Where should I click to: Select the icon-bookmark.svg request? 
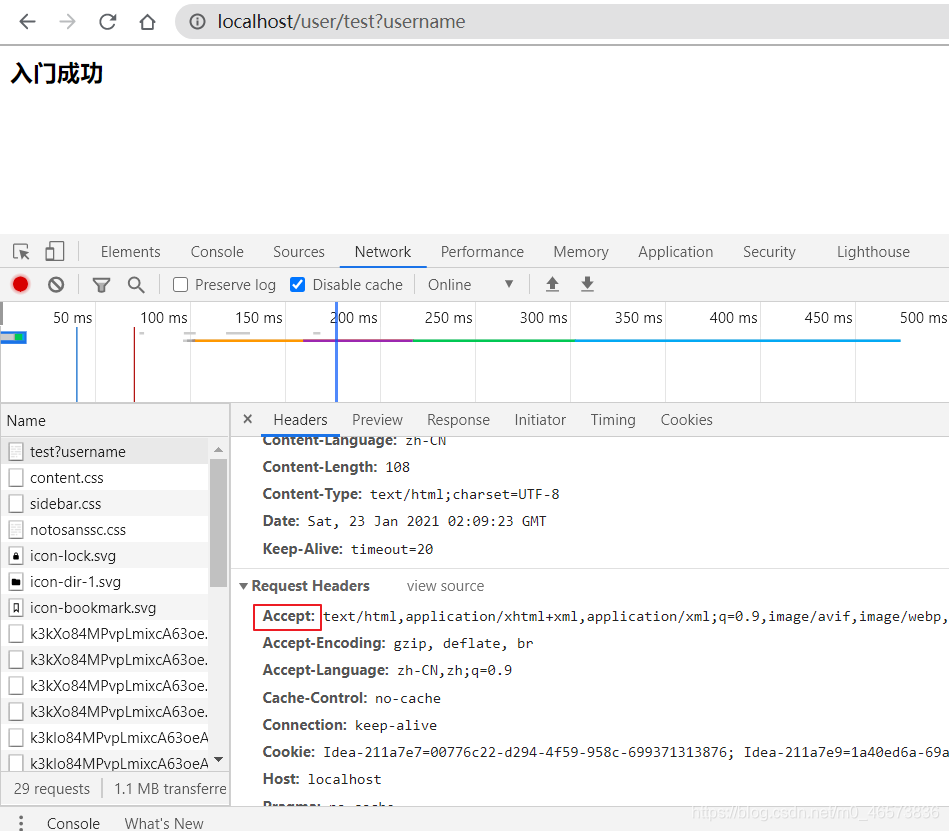coord(105,608)
